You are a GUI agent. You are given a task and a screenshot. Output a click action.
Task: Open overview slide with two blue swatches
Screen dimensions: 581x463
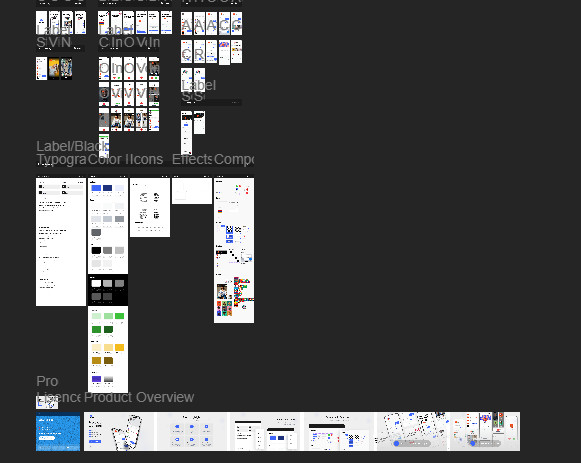click(265, 432)
